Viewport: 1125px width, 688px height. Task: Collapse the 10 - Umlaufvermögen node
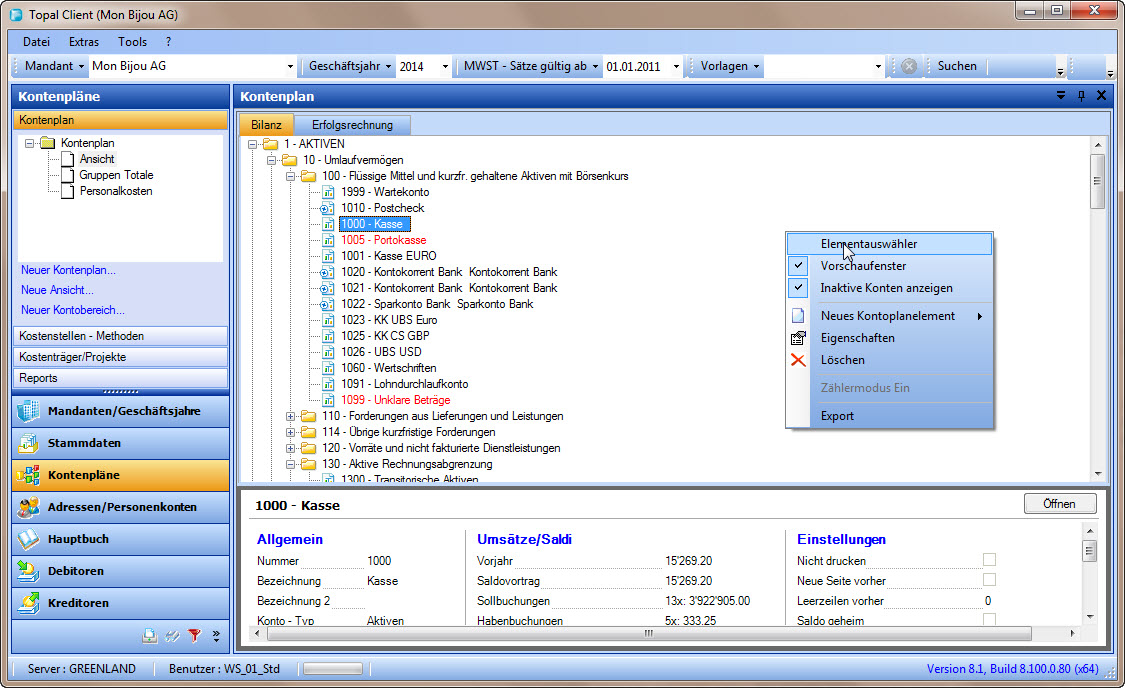pos(272,160)
